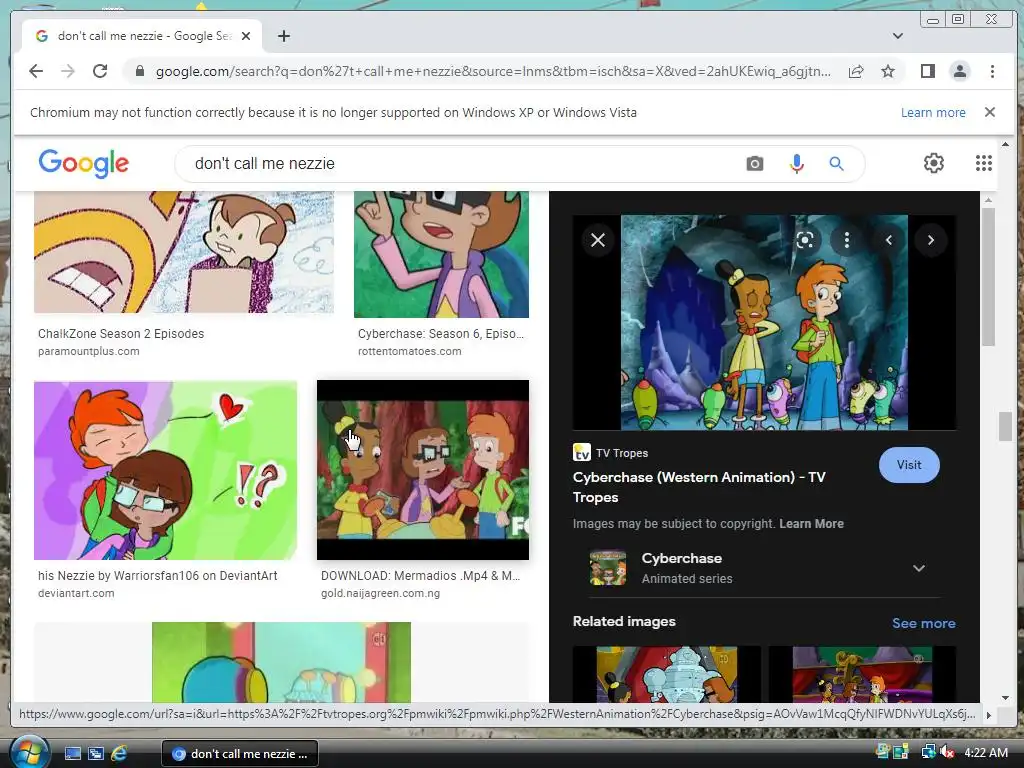Open a new browser tab

(283, 36)
